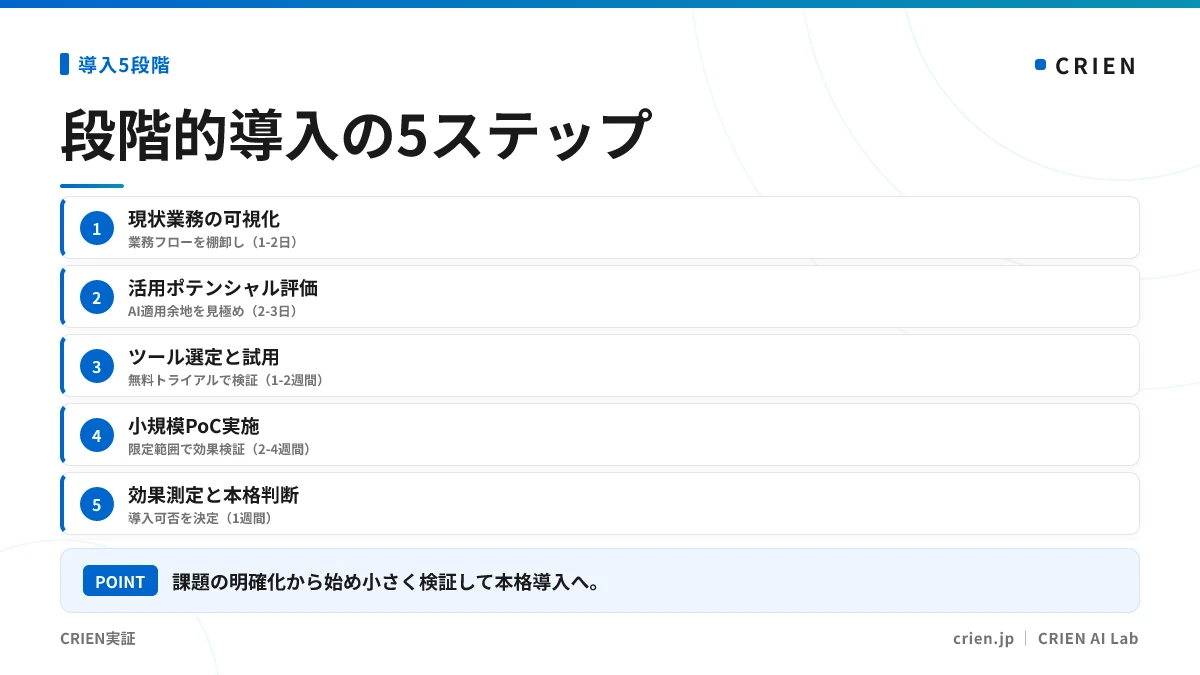Click the blue square CRIEN logo mark
This screenshot has height=675, width=1200.
point(1040,65)
